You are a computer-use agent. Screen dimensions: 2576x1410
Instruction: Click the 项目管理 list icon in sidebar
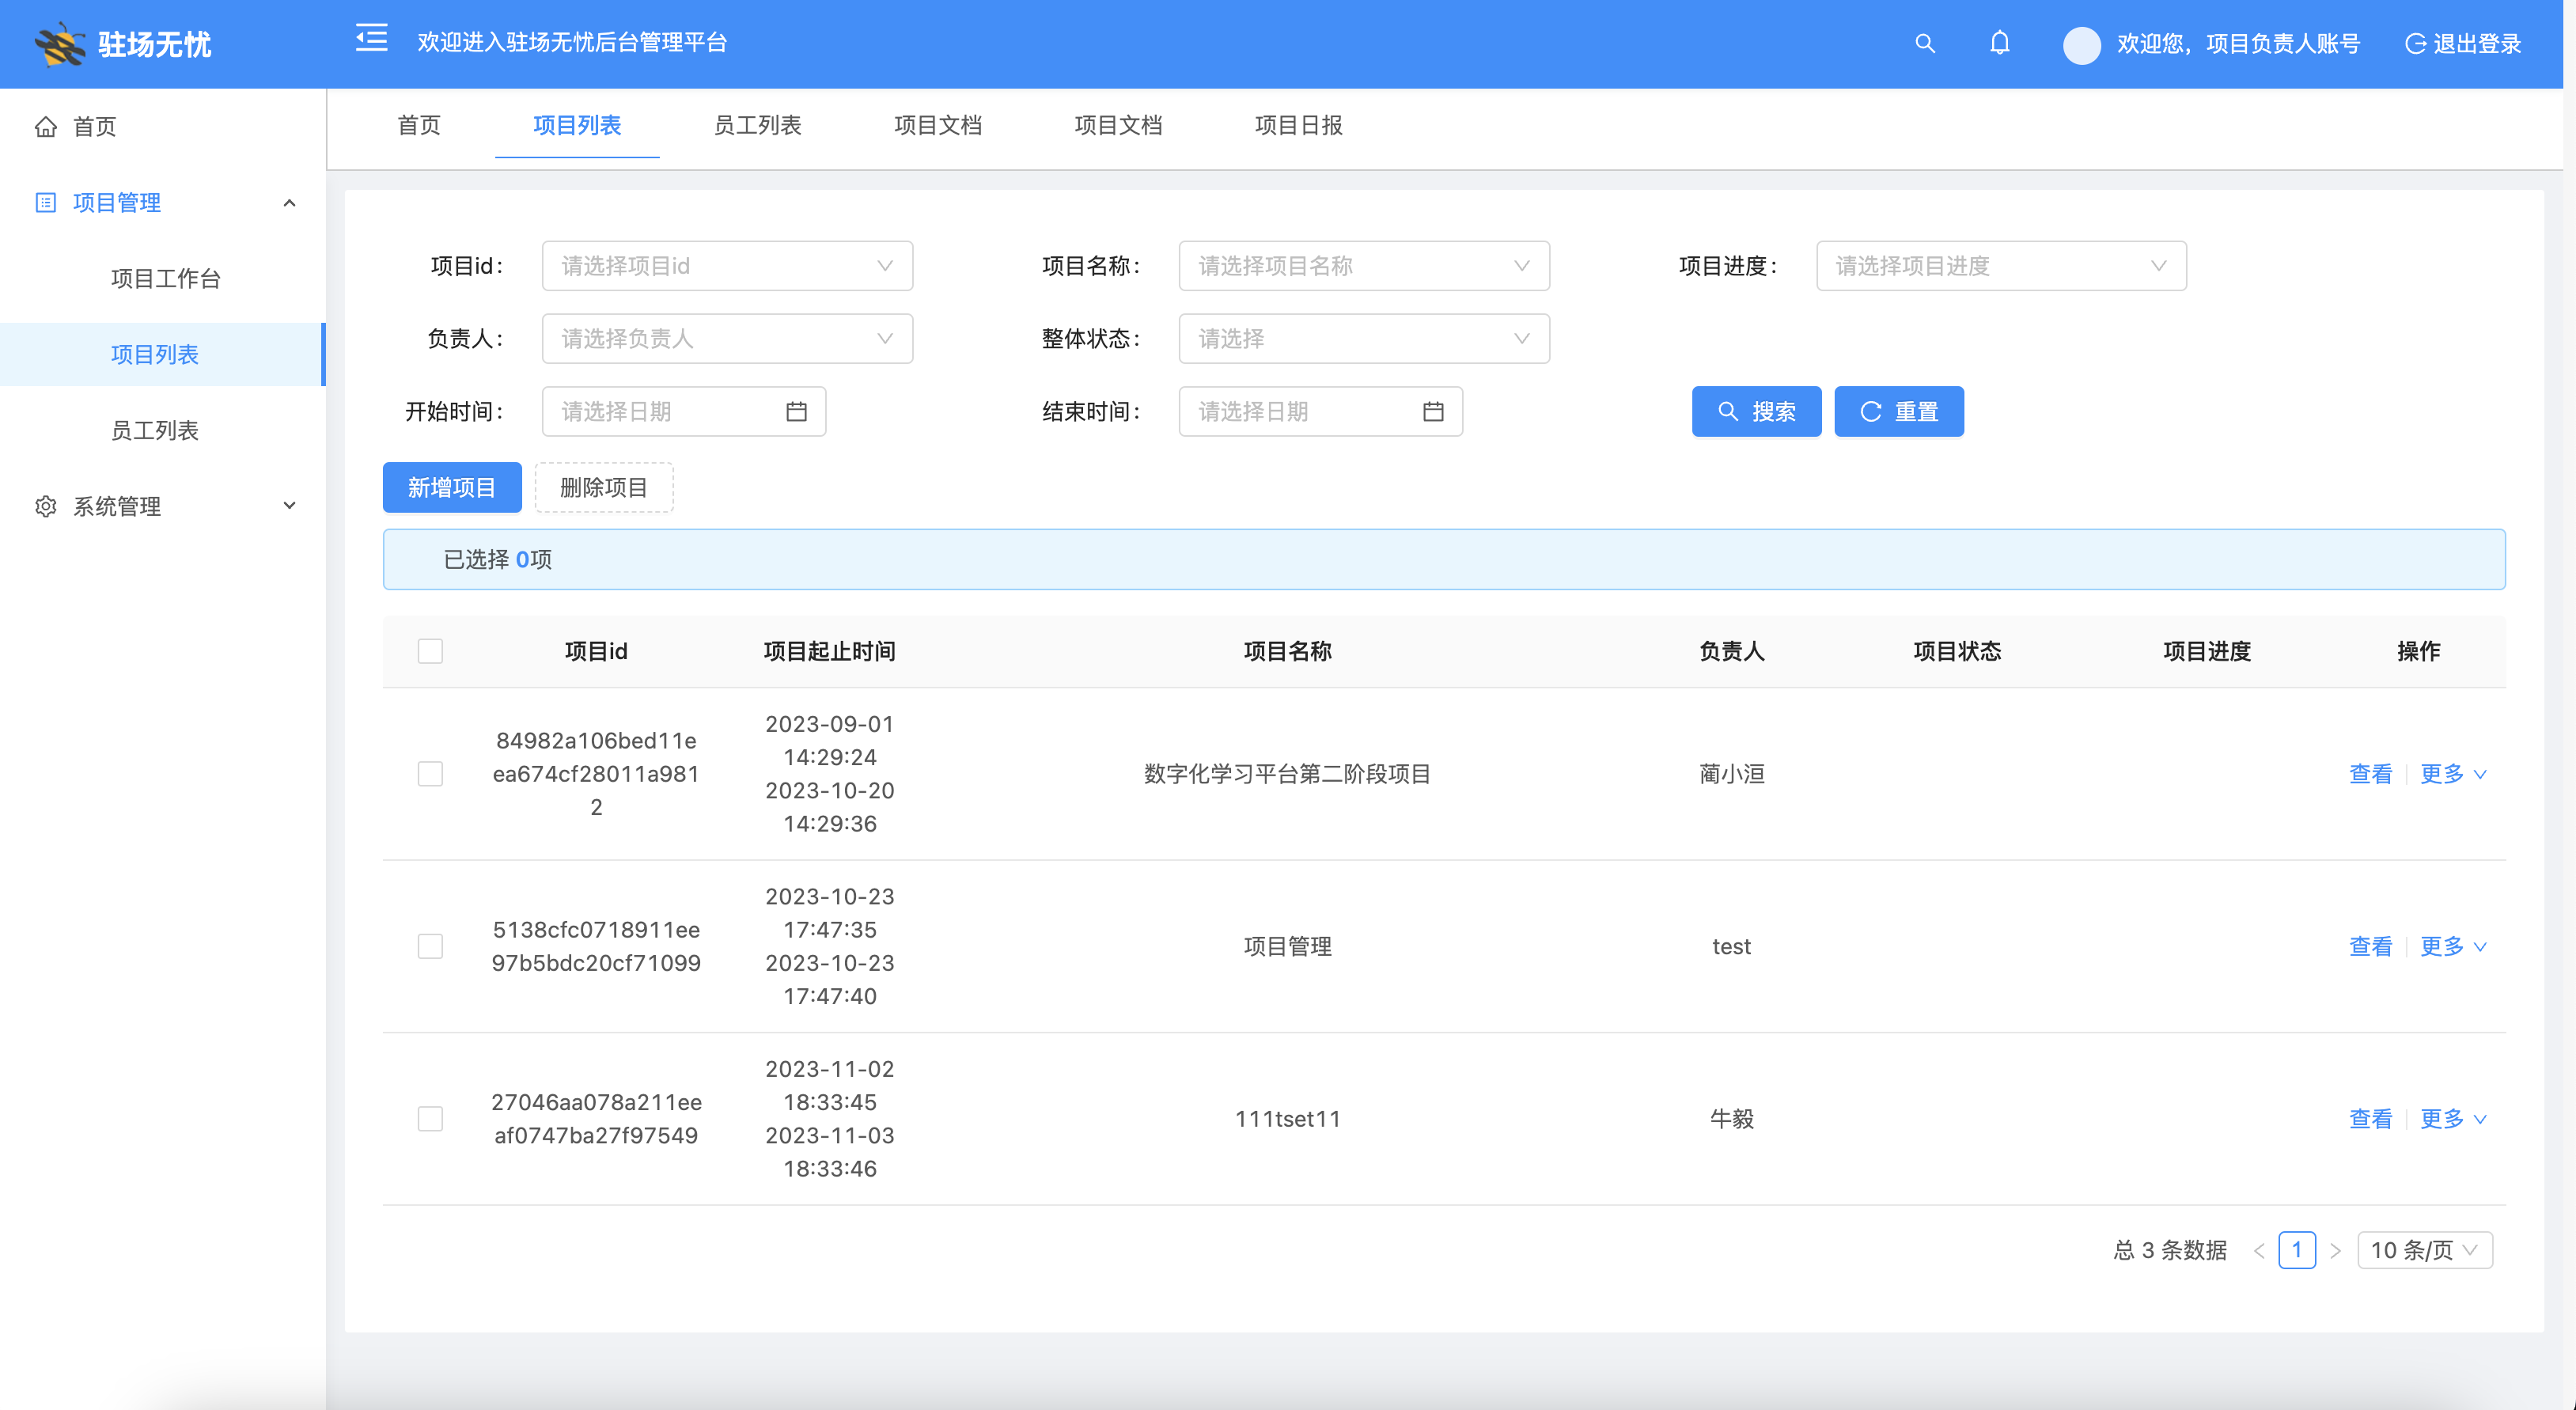[x=46, y=203]
